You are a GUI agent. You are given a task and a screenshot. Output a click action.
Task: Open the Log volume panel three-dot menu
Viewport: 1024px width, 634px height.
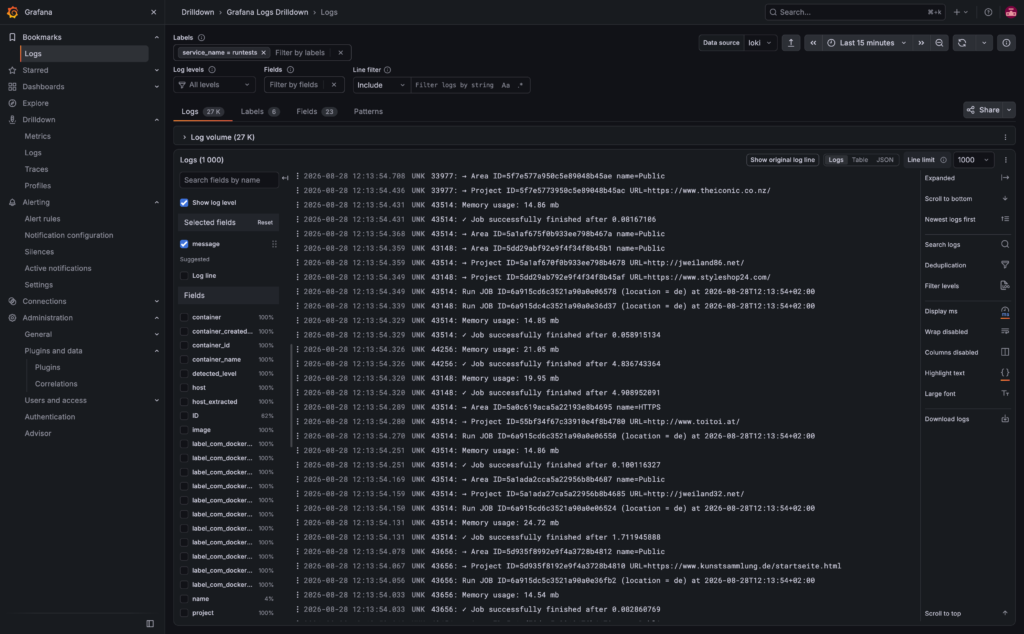(1005, 137)
